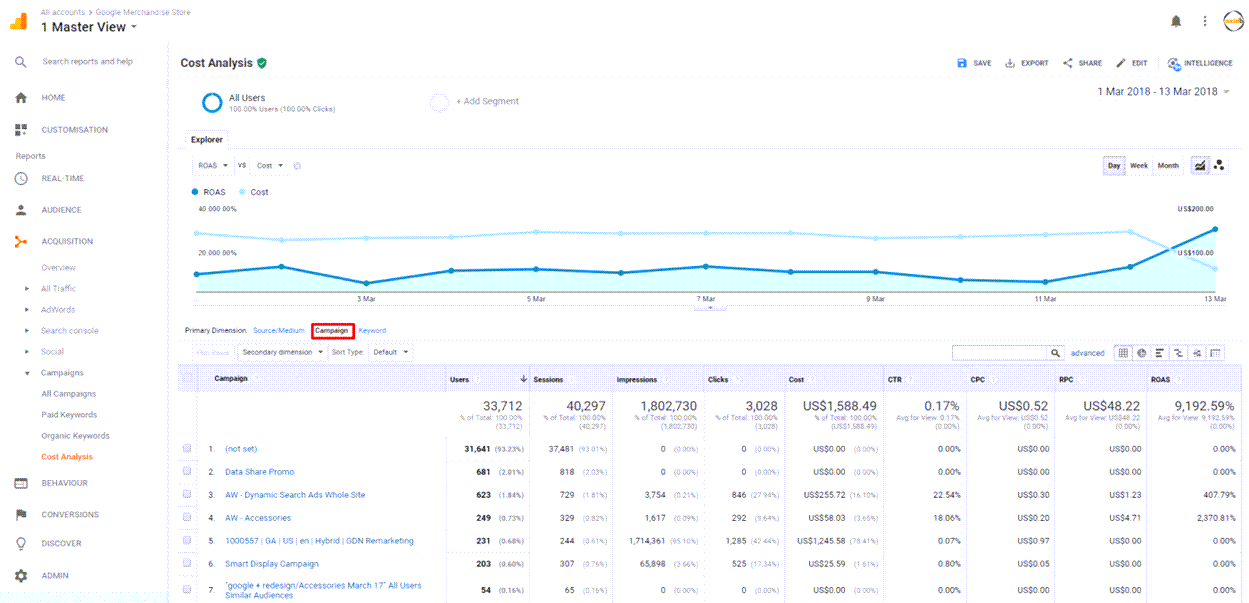The width and height of the screenshot is (1249, 603).
Task: Open the ROAS metric selector dropdown
Action: click(213, 166)
